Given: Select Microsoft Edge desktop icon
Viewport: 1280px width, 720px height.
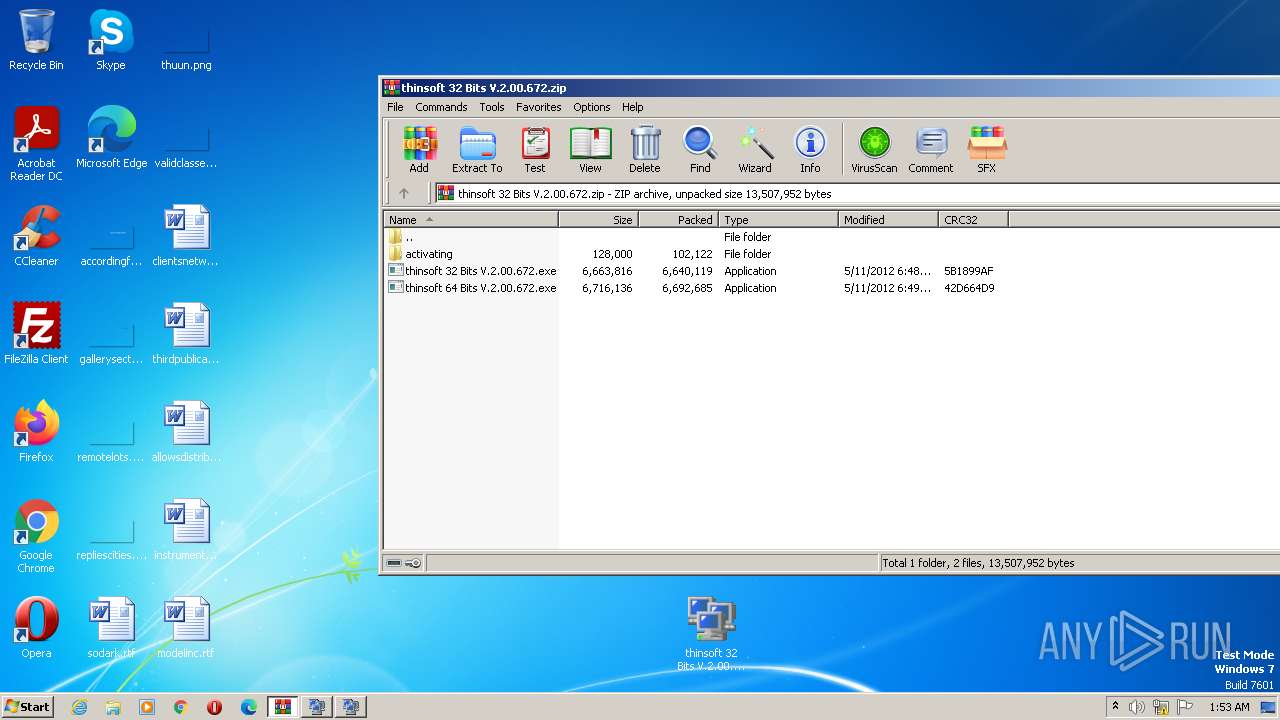Looking at the screenshot, I should (x=111, y=138).
